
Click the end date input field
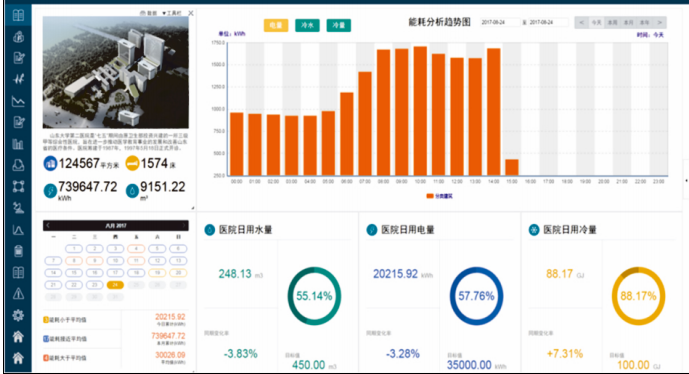548,22
